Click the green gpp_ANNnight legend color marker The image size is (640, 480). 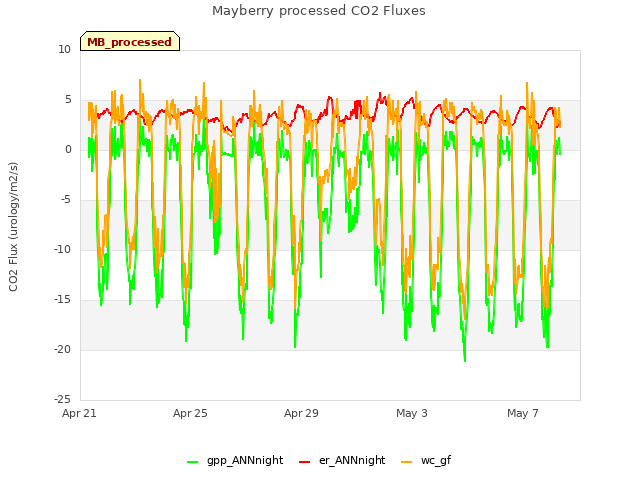(x=192, y=462)
